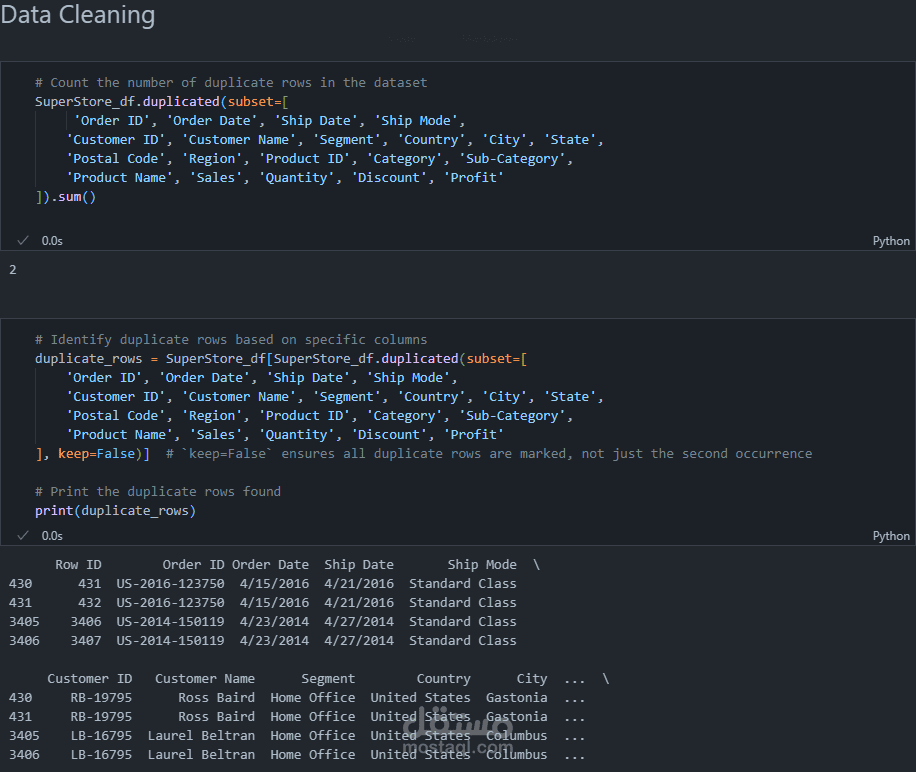Click the success checkmark on the second cell

click(x=22, y=535)
